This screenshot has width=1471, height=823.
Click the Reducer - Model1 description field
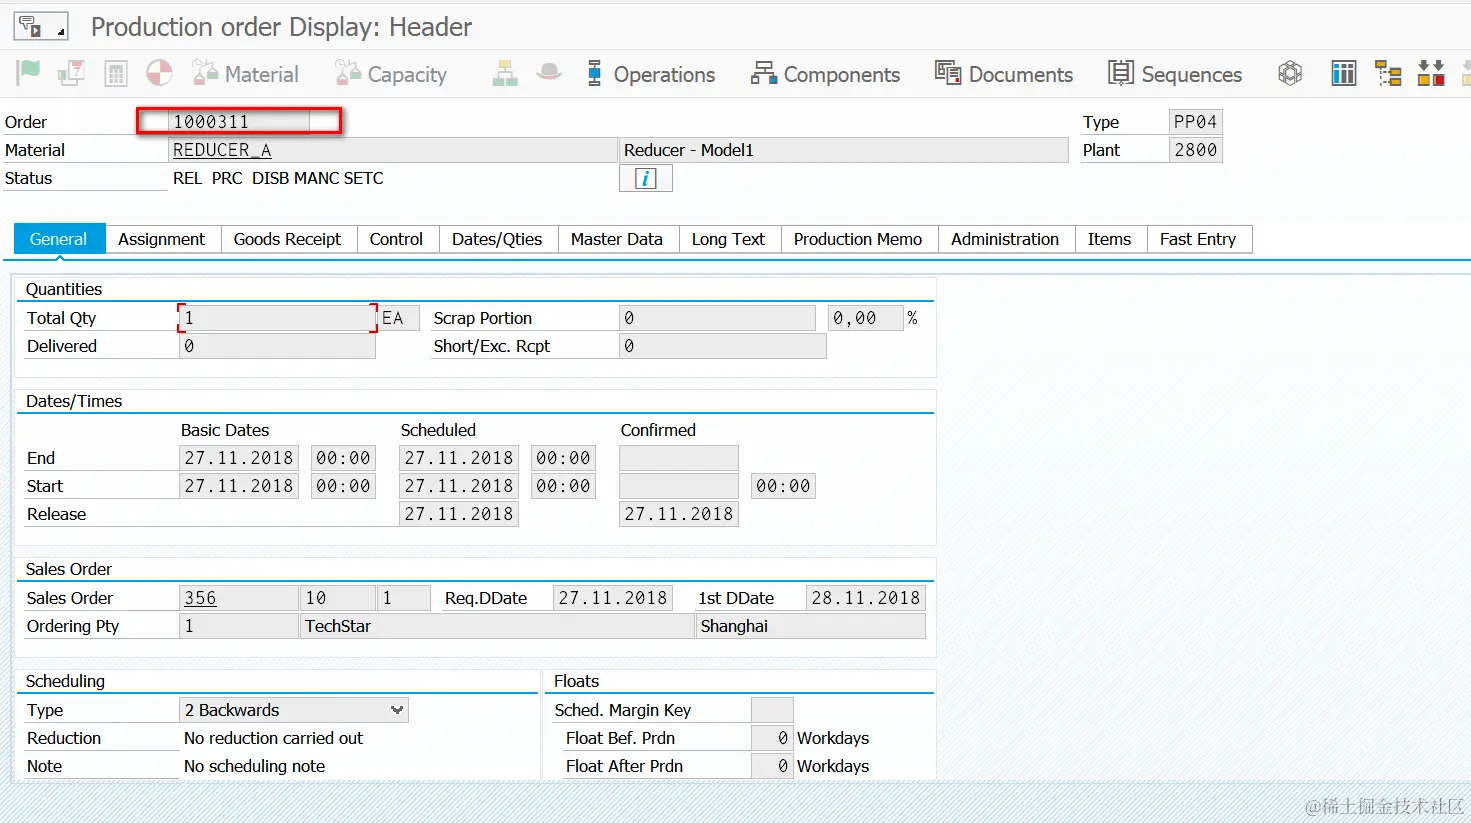(x=844, y=150)
